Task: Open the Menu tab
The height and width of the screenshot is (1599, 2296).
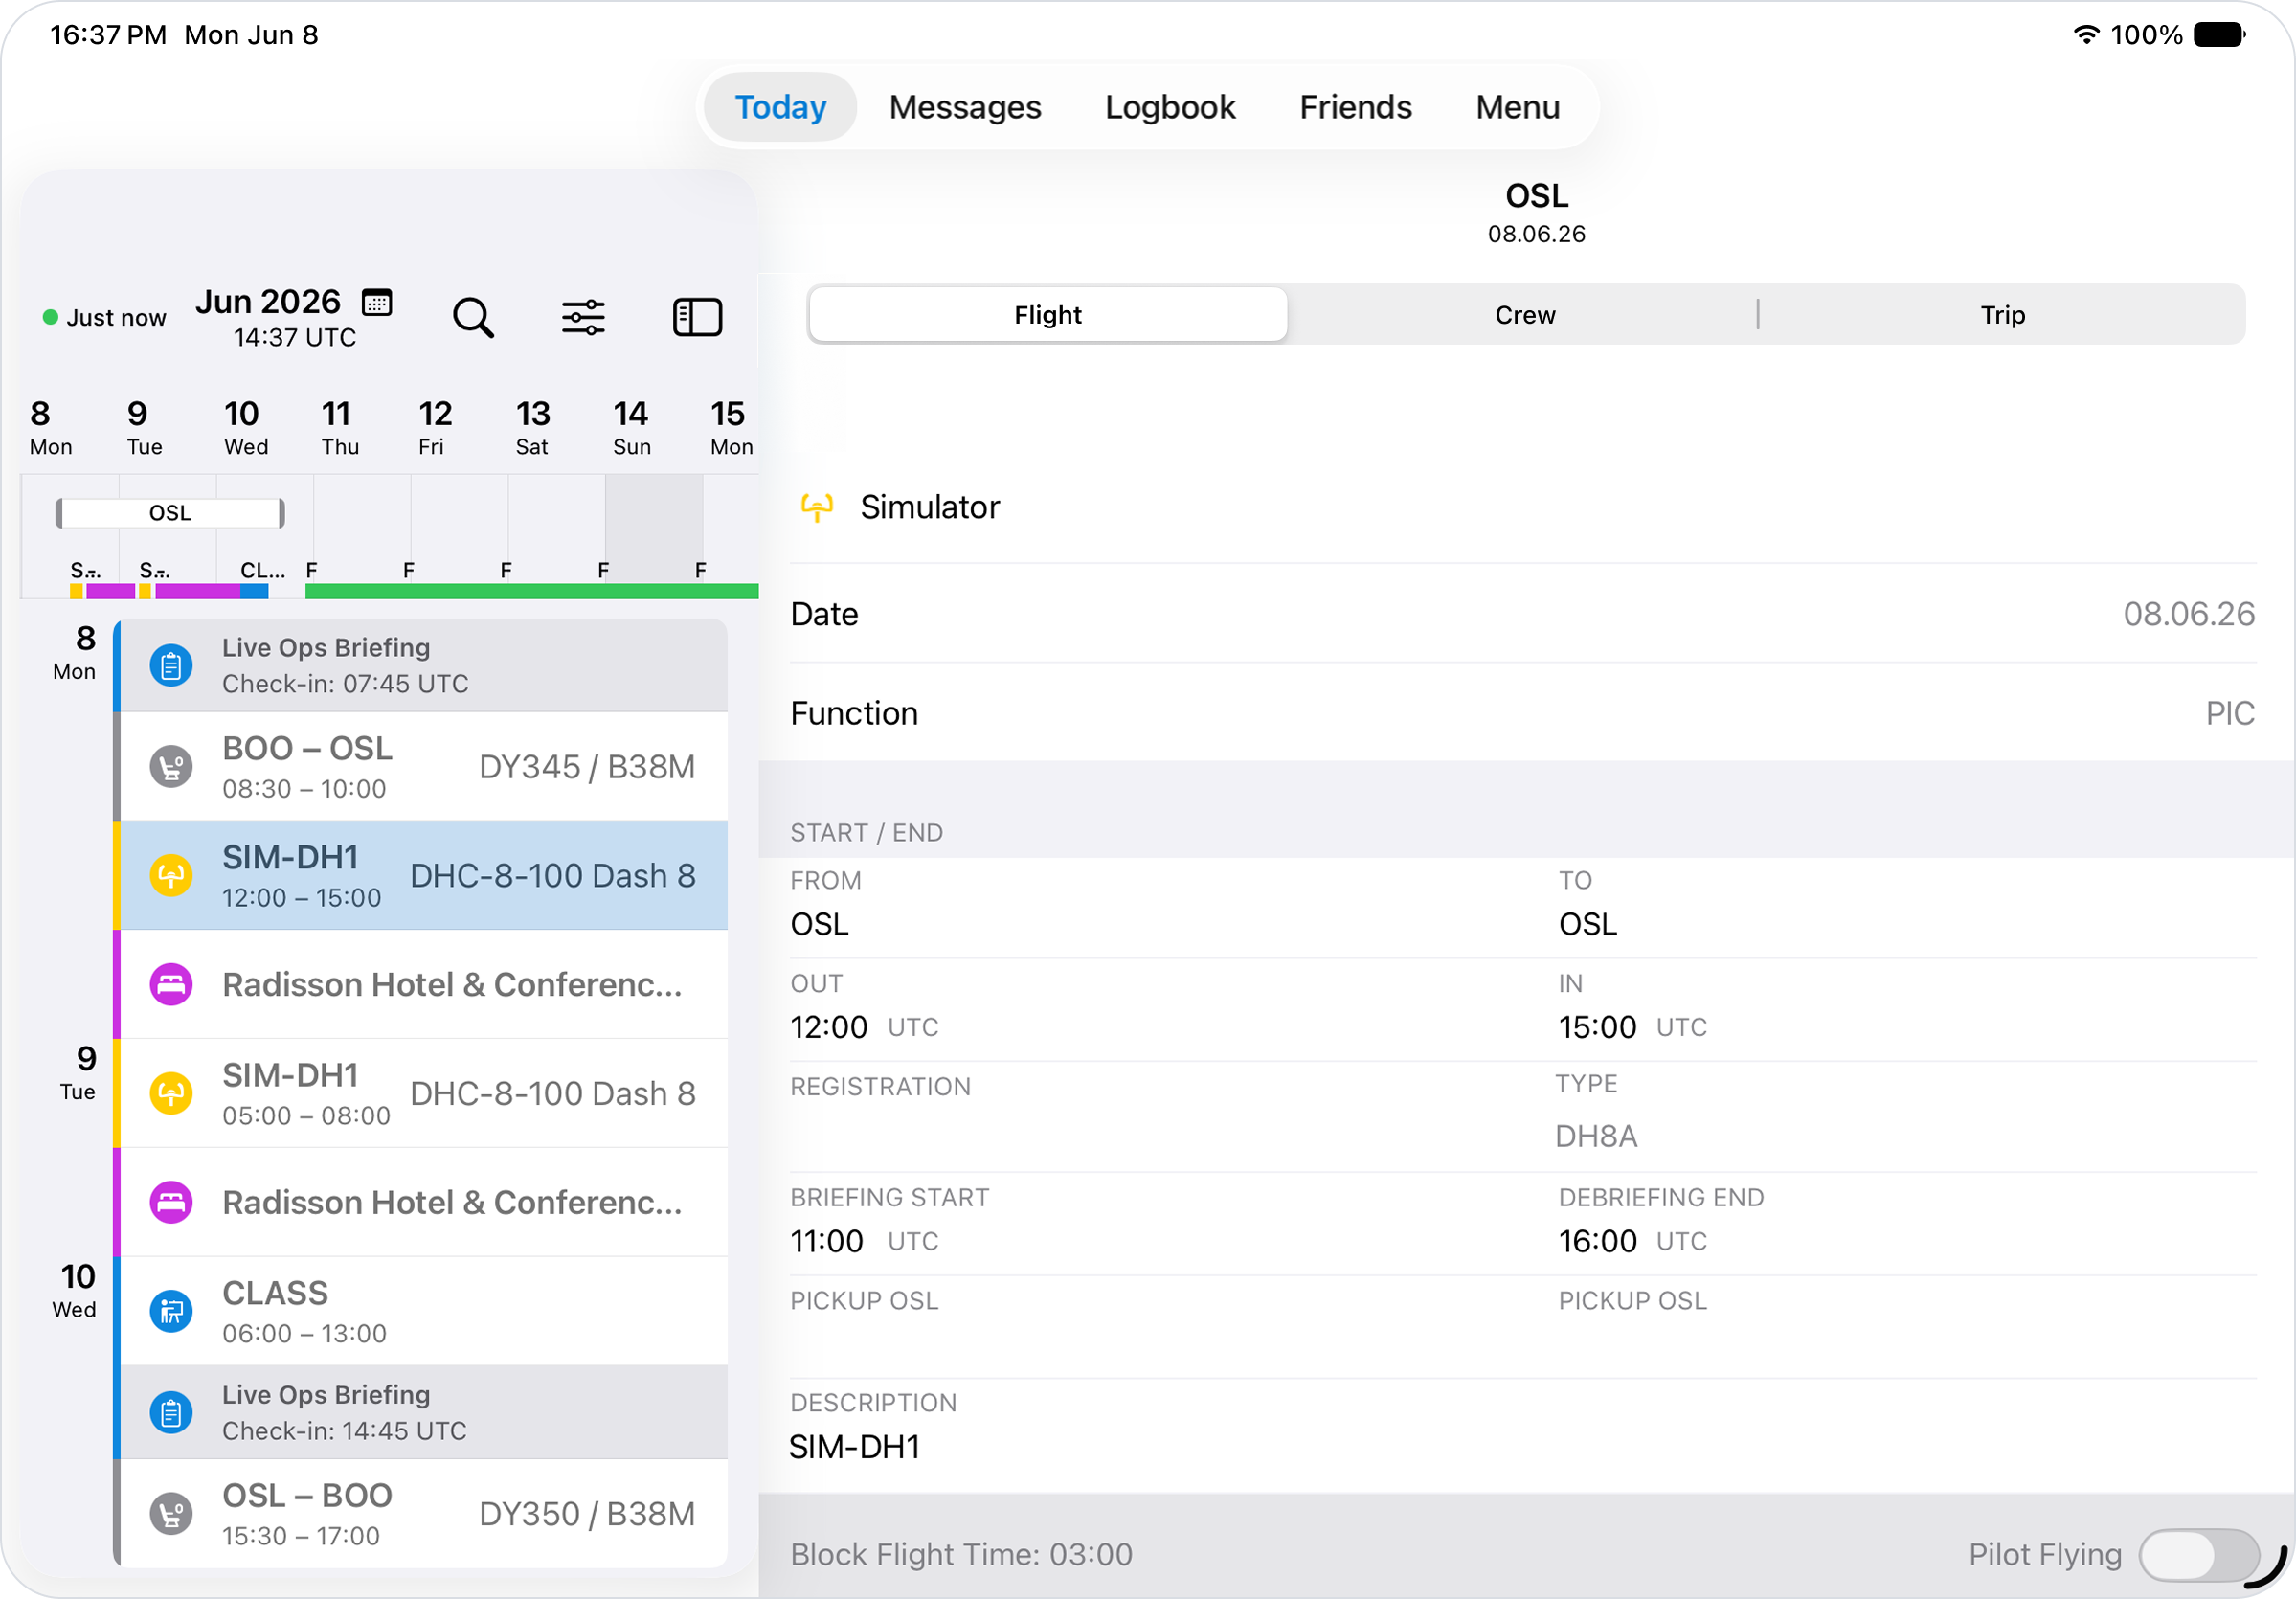Action: (1517, 107)
